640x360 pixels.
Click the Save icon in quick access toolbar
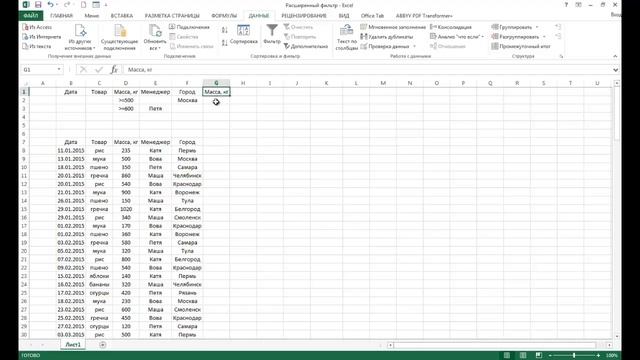38,5
